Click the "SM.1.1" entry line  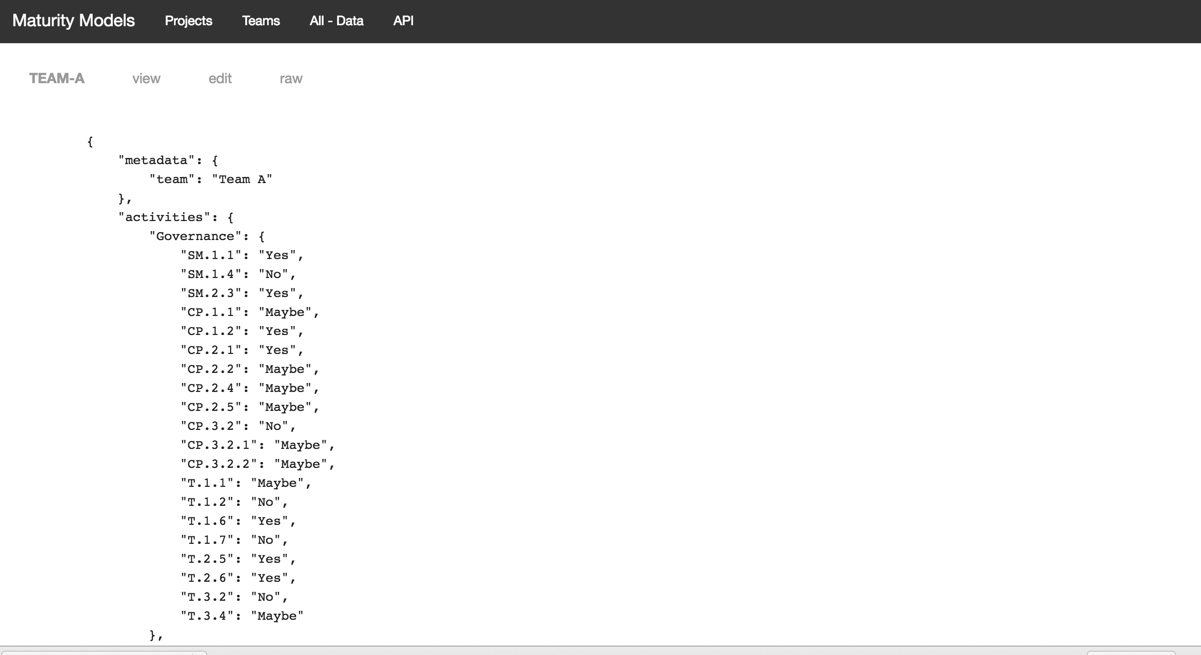(x=241, y=255)
